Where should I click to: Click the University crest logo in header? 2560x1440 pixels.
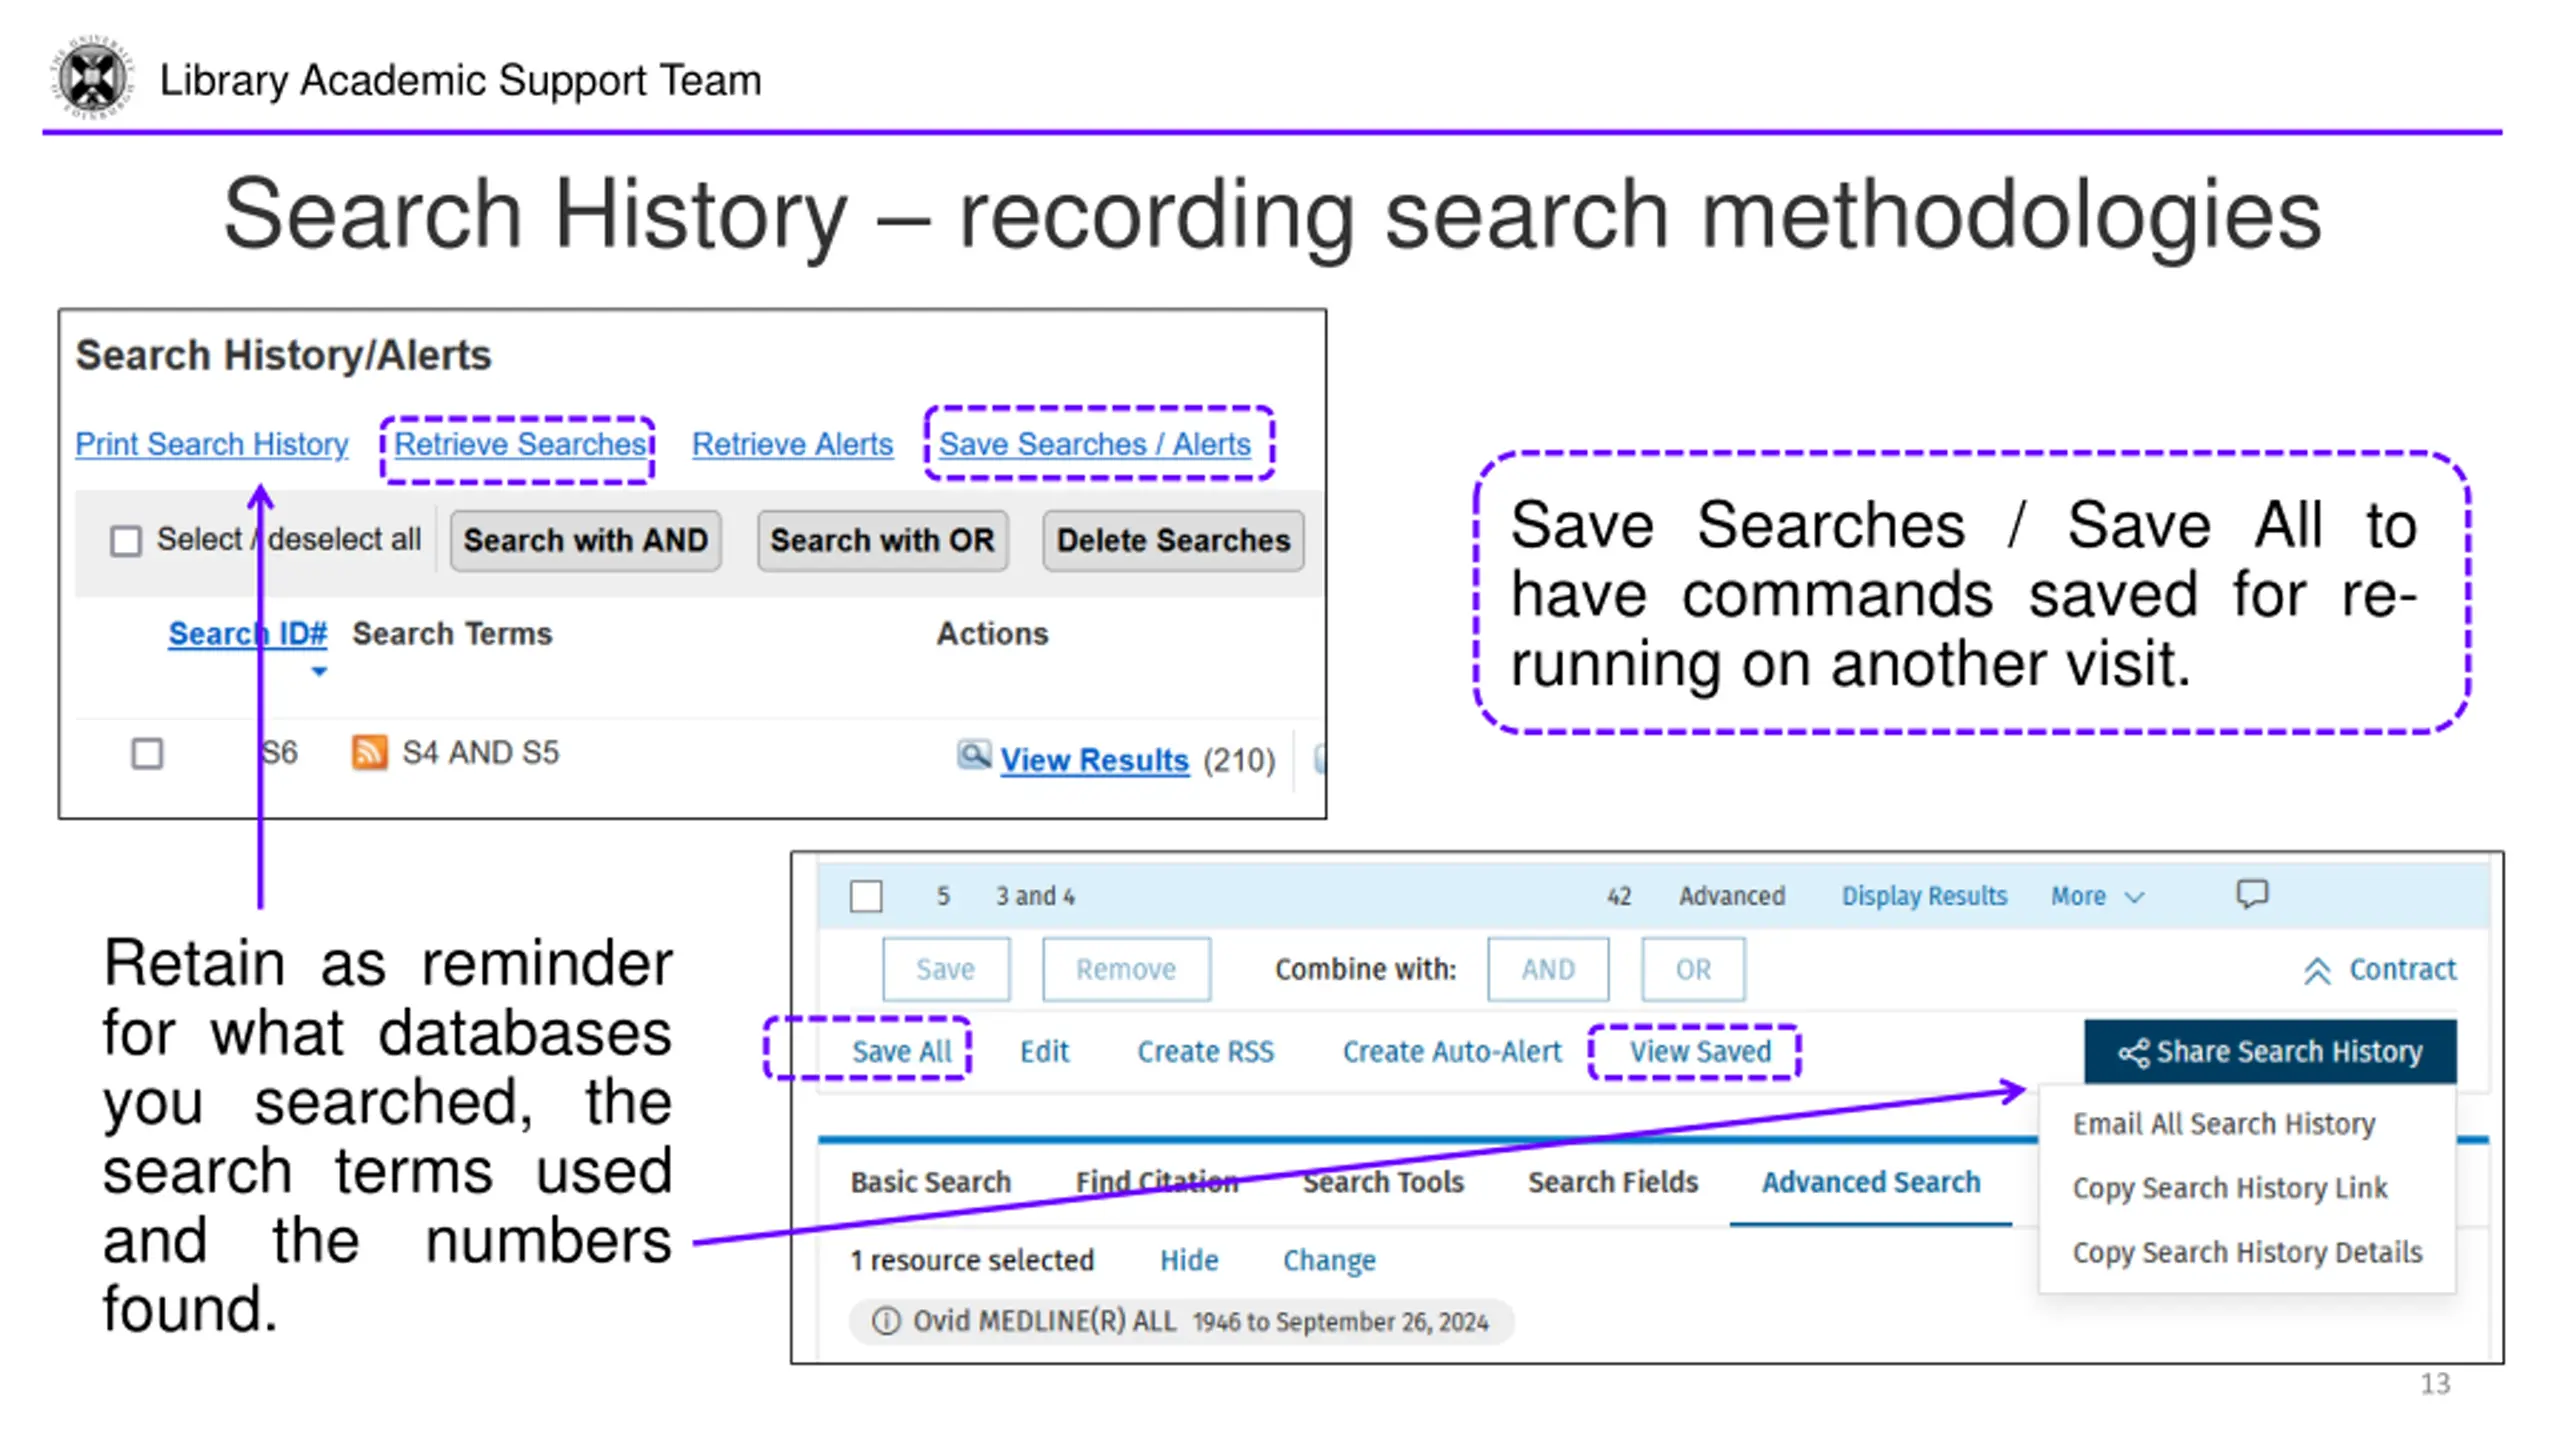tap(92, 78)
